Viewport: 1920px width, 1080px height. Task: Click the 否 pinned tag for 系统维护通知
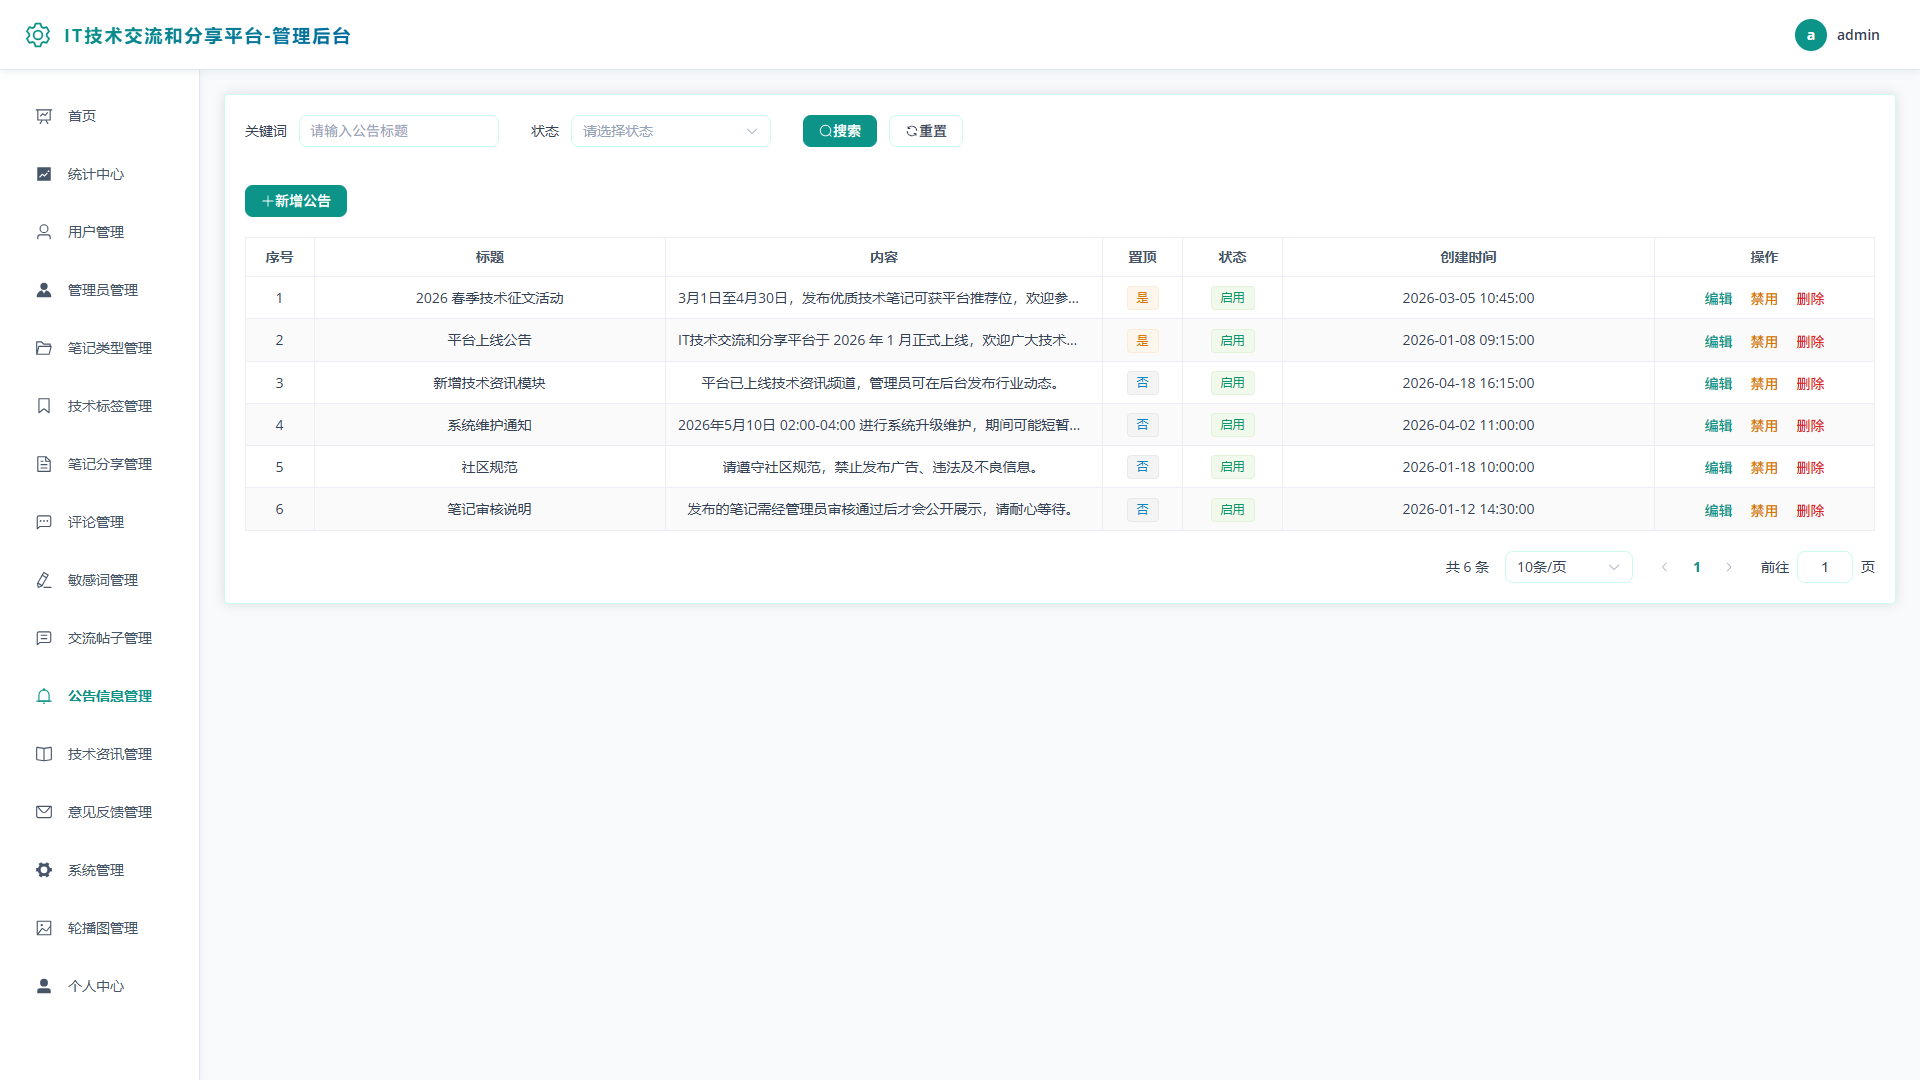[x=1142, y=425]
